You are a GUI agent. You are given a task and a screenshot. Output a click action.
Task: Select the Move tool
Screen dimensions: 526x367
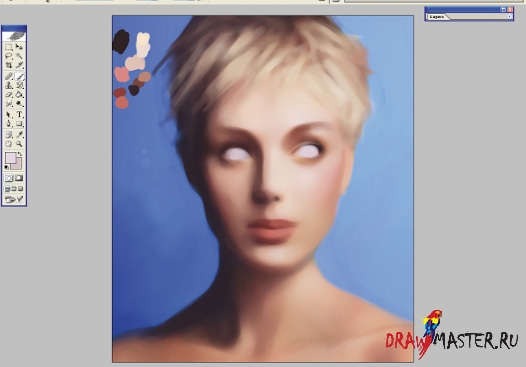[x=19, y=47]
